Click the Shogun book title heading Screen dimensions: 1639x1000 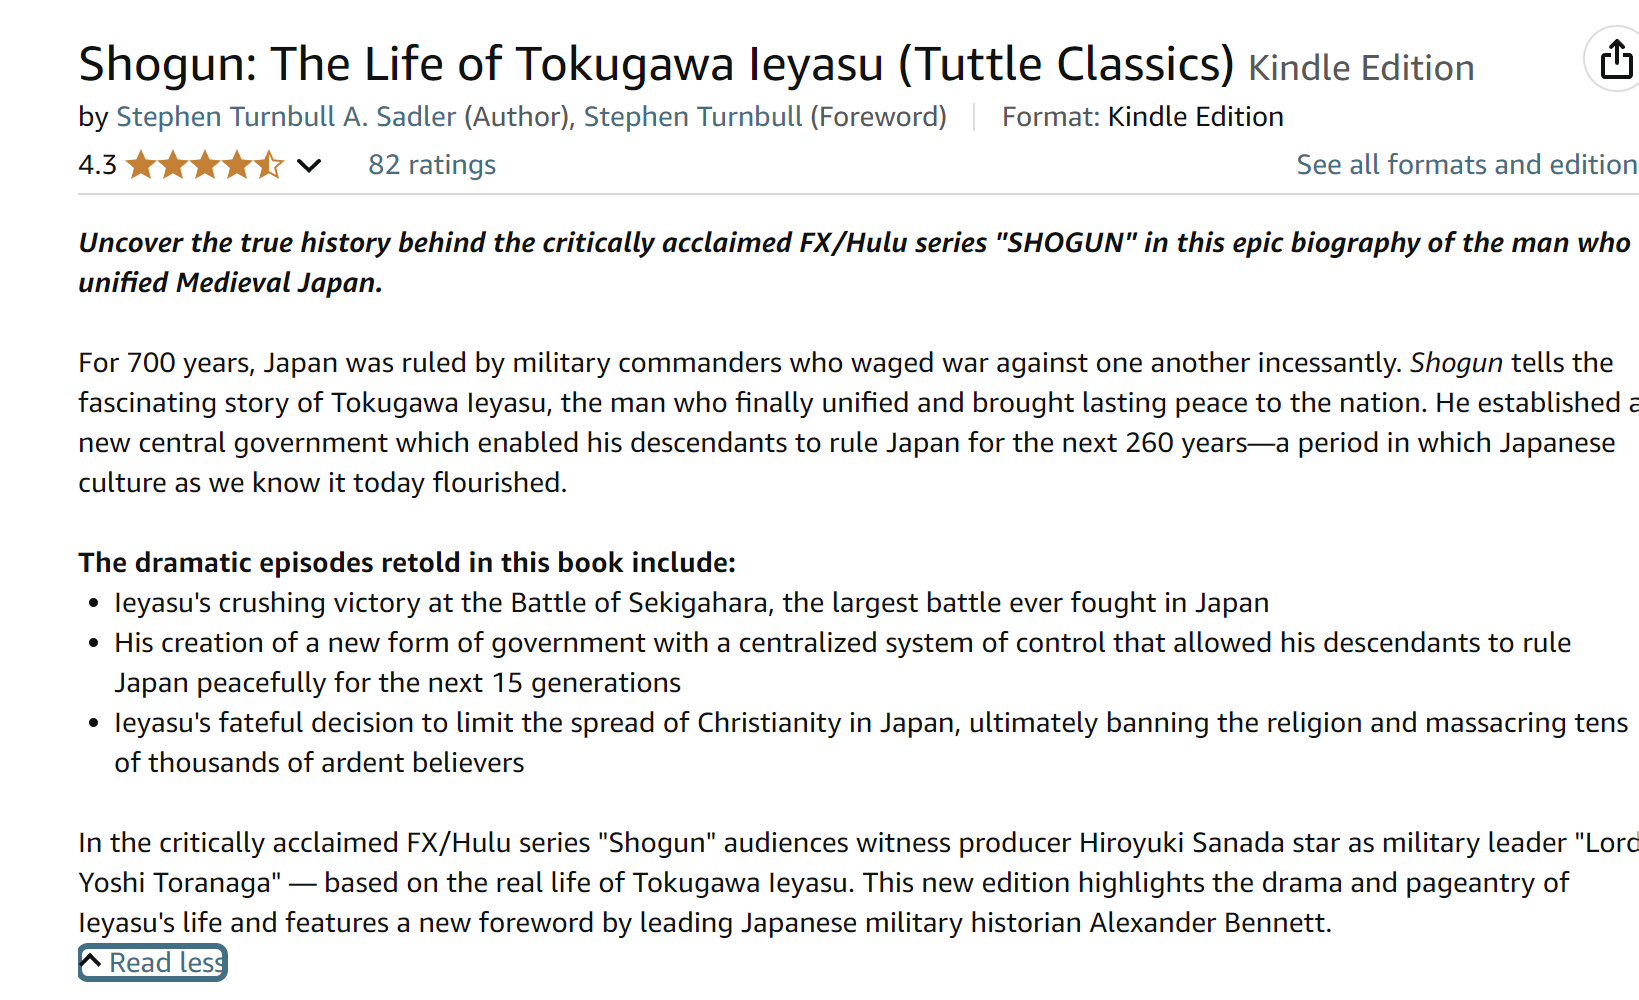656,64
